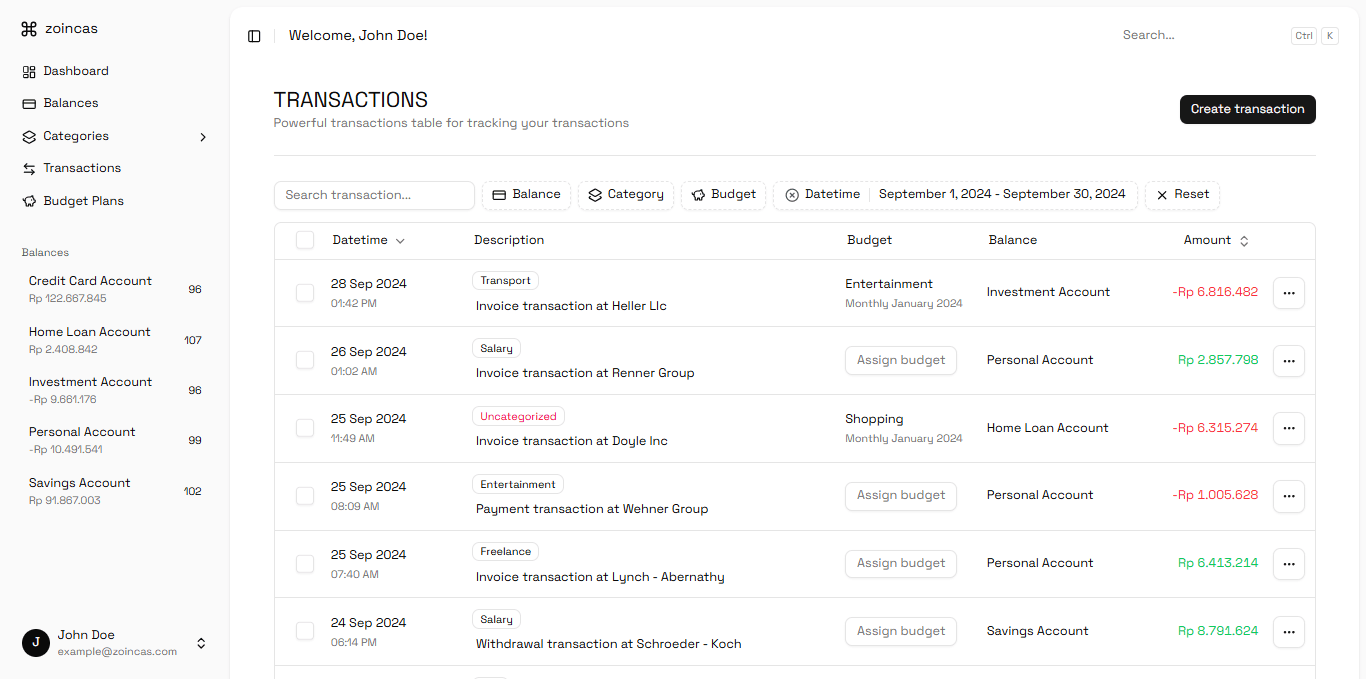The width and height of the screenshot is (1366, 679).
Task: Focus the Search transaction input field
Action: (x=374, y=195)
